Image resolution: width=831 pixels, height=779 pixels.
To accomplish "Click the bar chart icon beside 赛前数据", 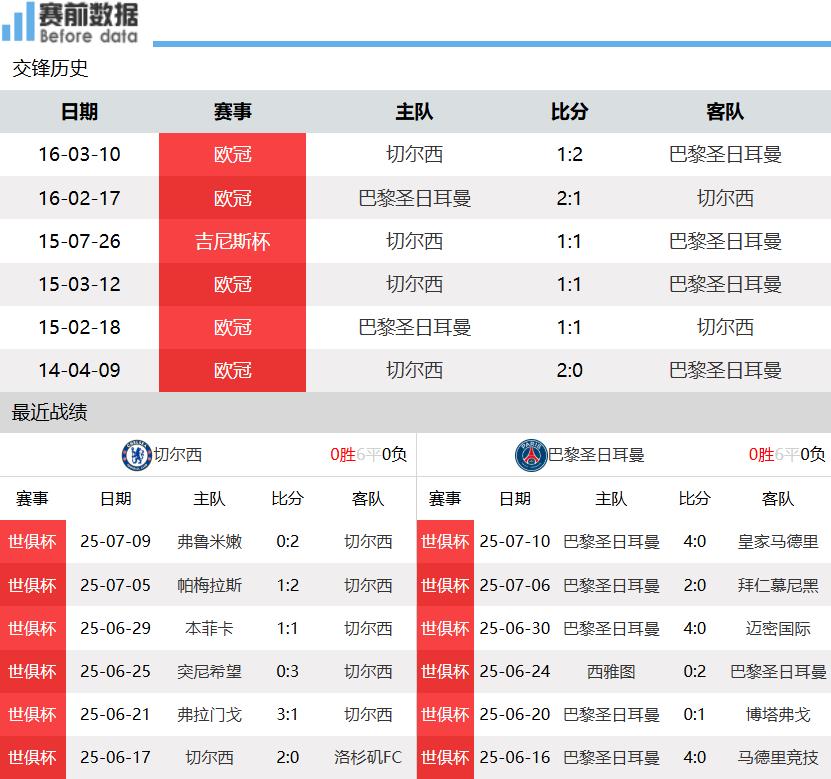I will 18,22.
